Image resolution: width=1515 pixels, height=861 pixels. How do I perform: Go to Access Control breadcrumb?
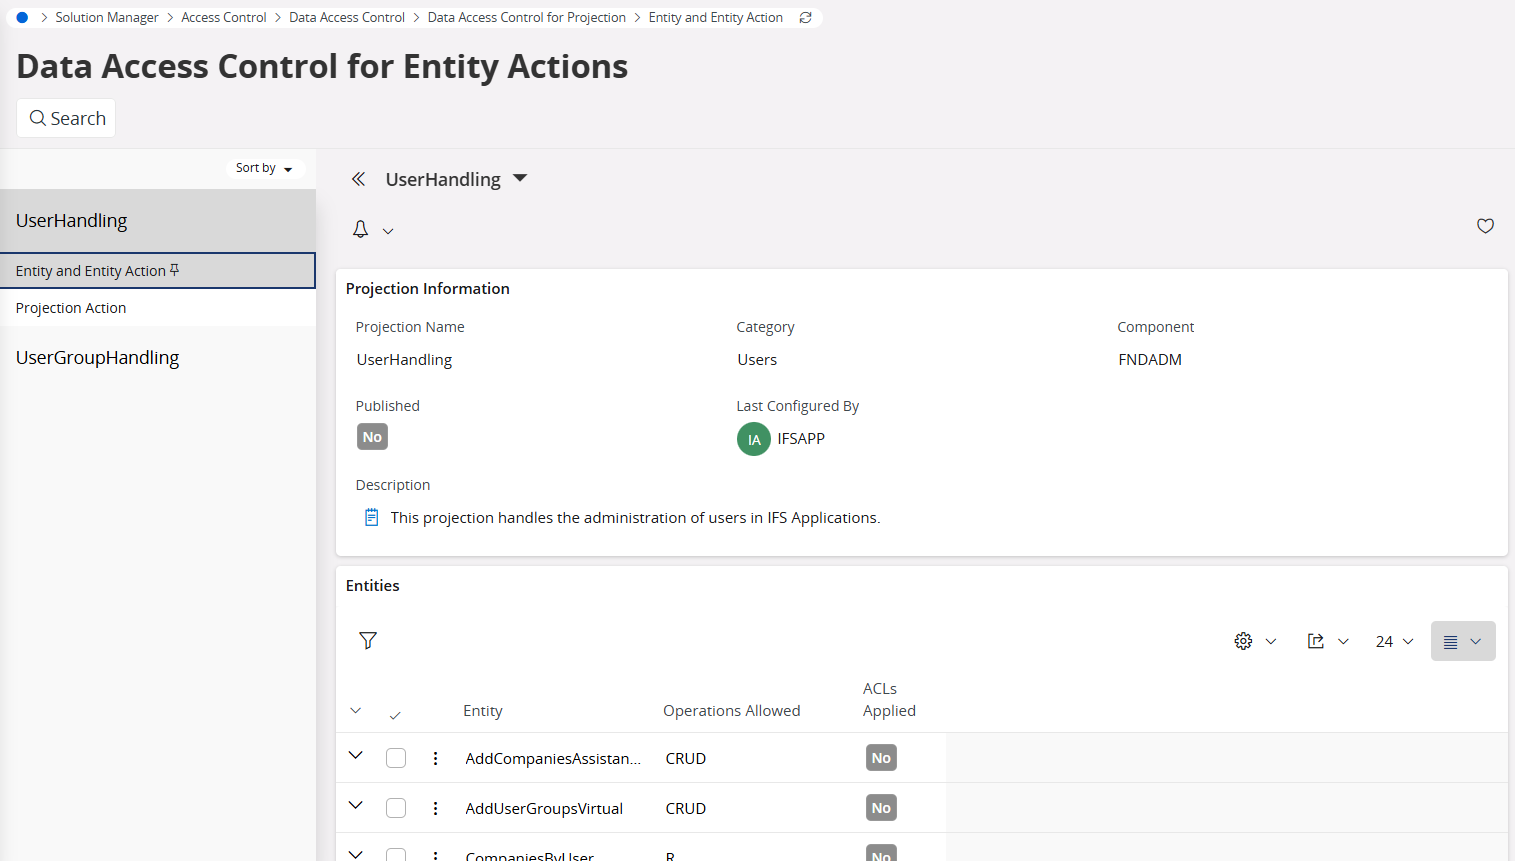click(x=224, y=17)
